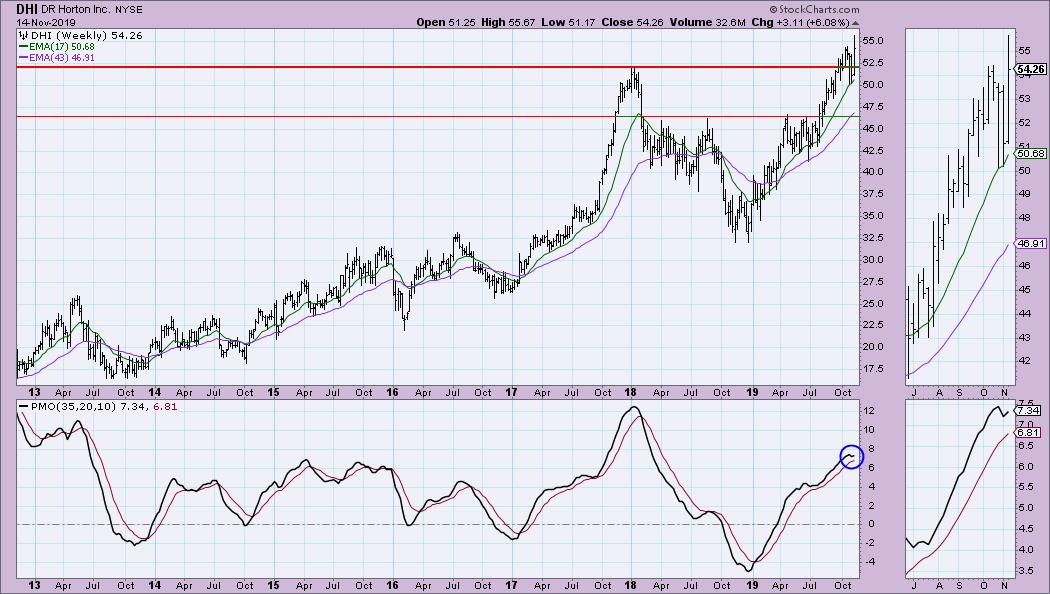Click the 22.5 price axis label
1050x594 pixels.
click(x=874, y=325)
